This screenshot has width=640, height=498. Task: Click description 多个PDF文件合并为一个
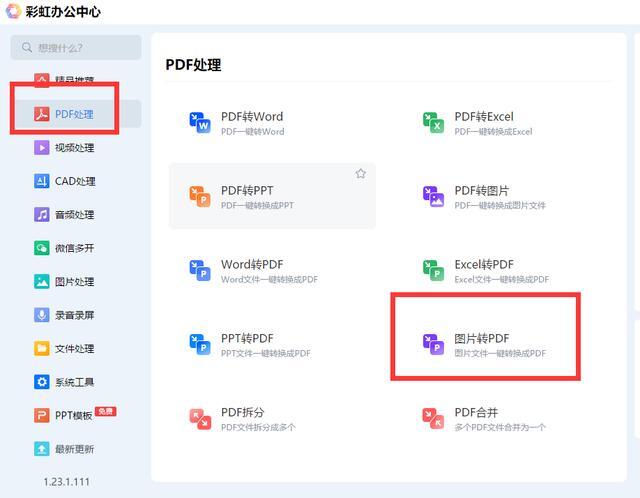(500, 427)
